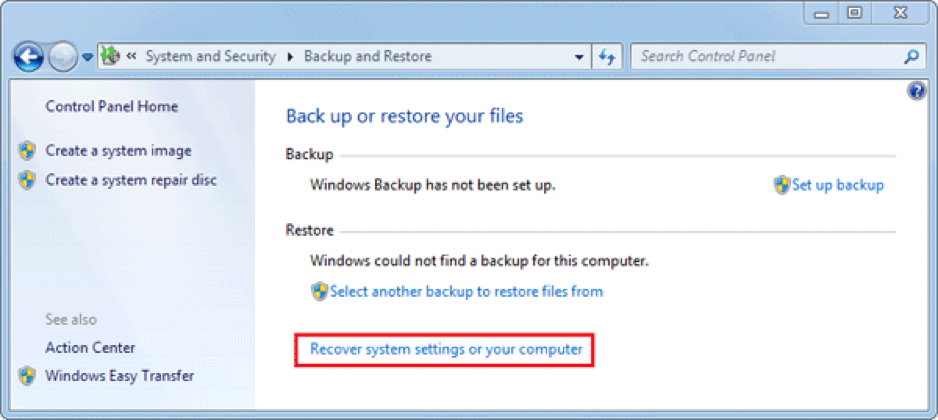
Task: Open Recover system settings or your computer
Action: pos(446,350)
